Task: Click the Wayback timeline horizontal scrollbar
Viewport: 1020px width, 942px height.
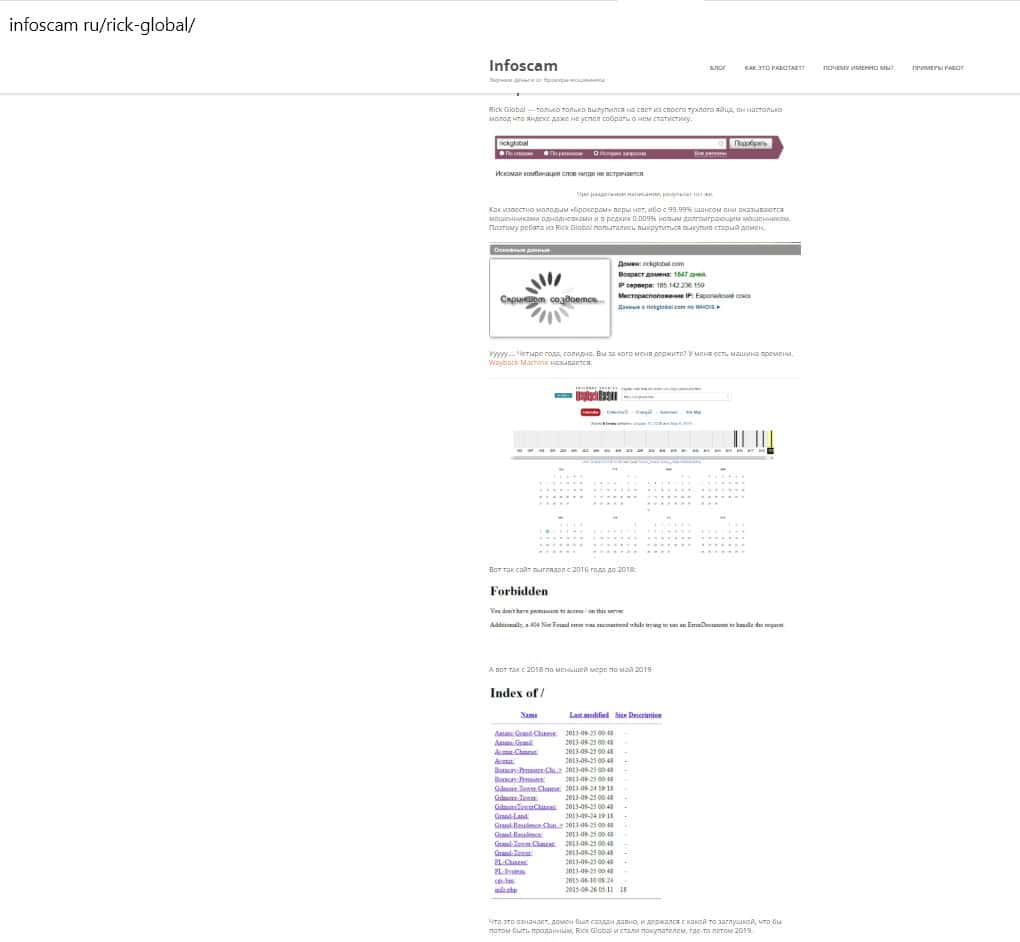Action: click(x=642, y=457)
